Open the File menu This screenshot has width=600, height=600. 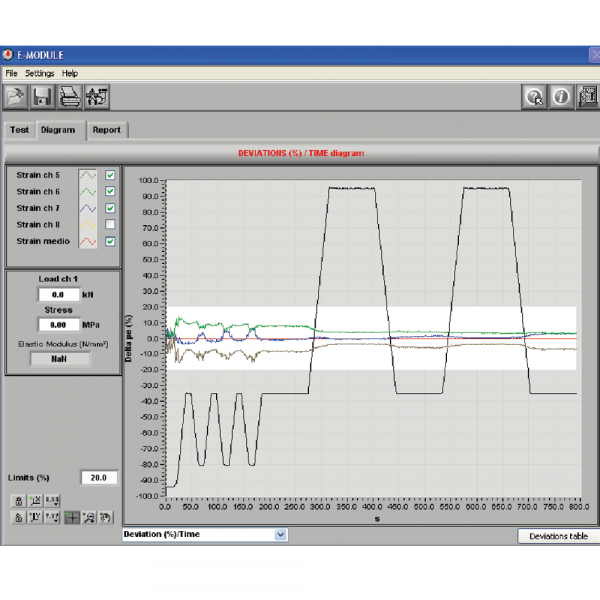point(11,73)
